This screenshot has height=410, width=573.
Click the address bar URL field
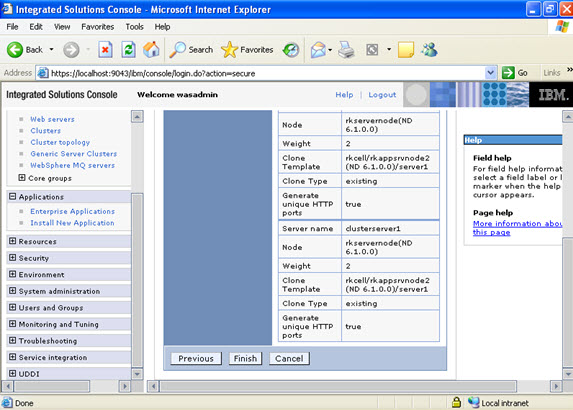pos(267,73)
